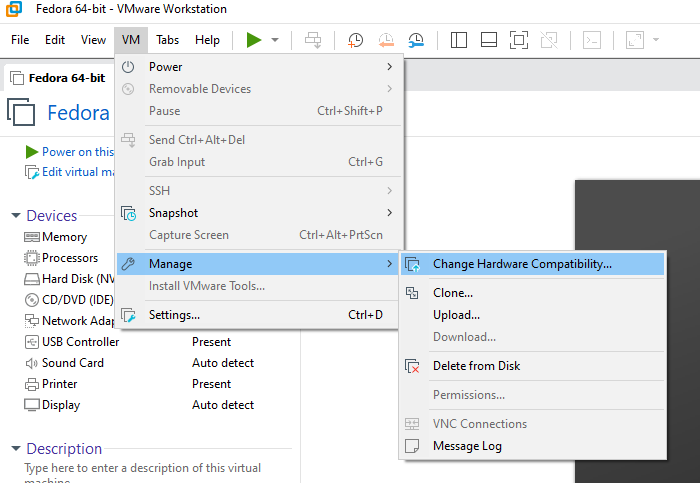Click Send Ctrl+Alt+Del toolbar icon

[x=312, y=40]
